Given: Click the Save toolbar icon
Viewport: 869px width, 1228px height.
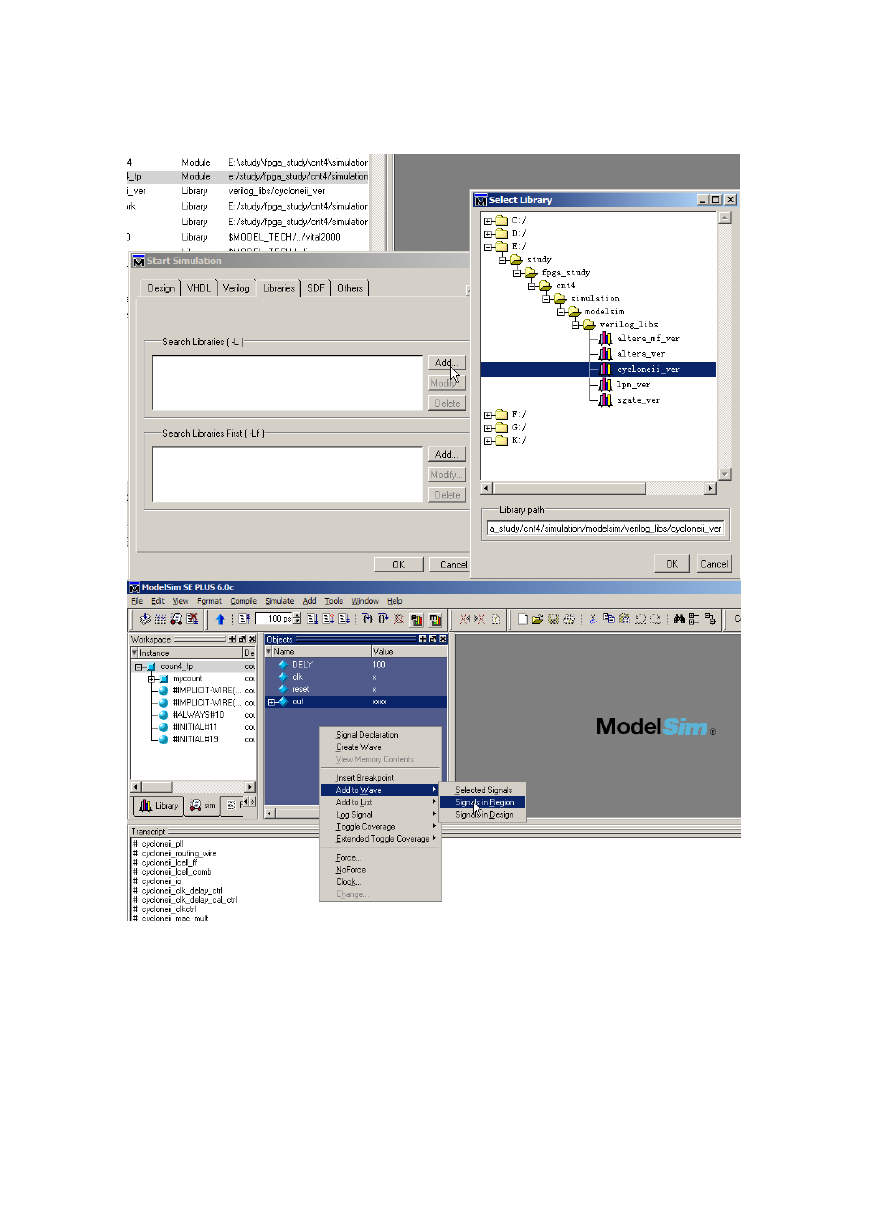Looking at the screenshot, I should tap(553, 620).
